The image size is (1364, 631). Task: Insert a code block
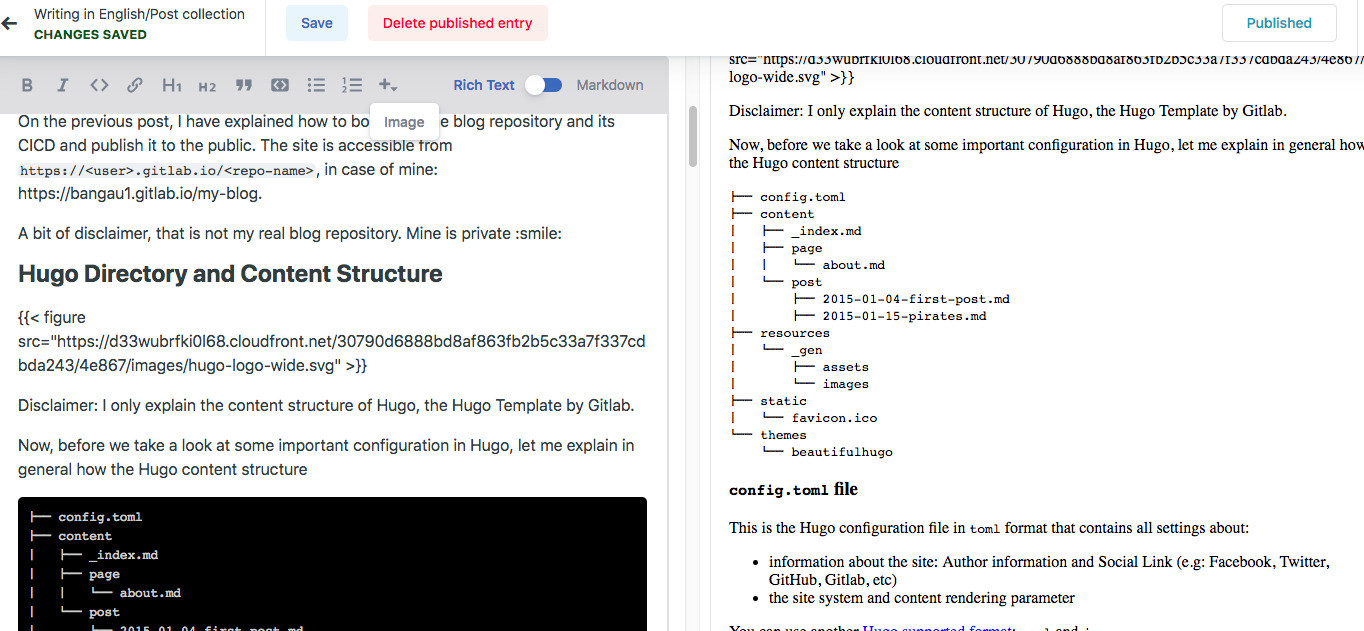[x=280, y=85]
